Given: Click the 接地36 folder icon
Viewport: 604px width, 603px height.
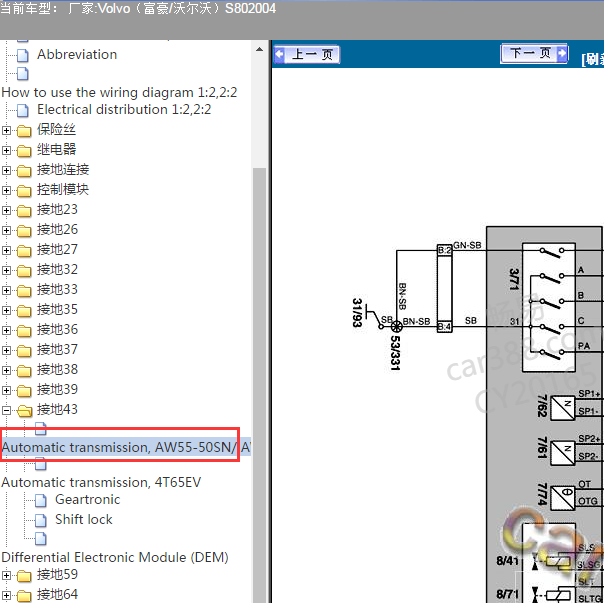Looking at the screenshot, I should [24, 331].
